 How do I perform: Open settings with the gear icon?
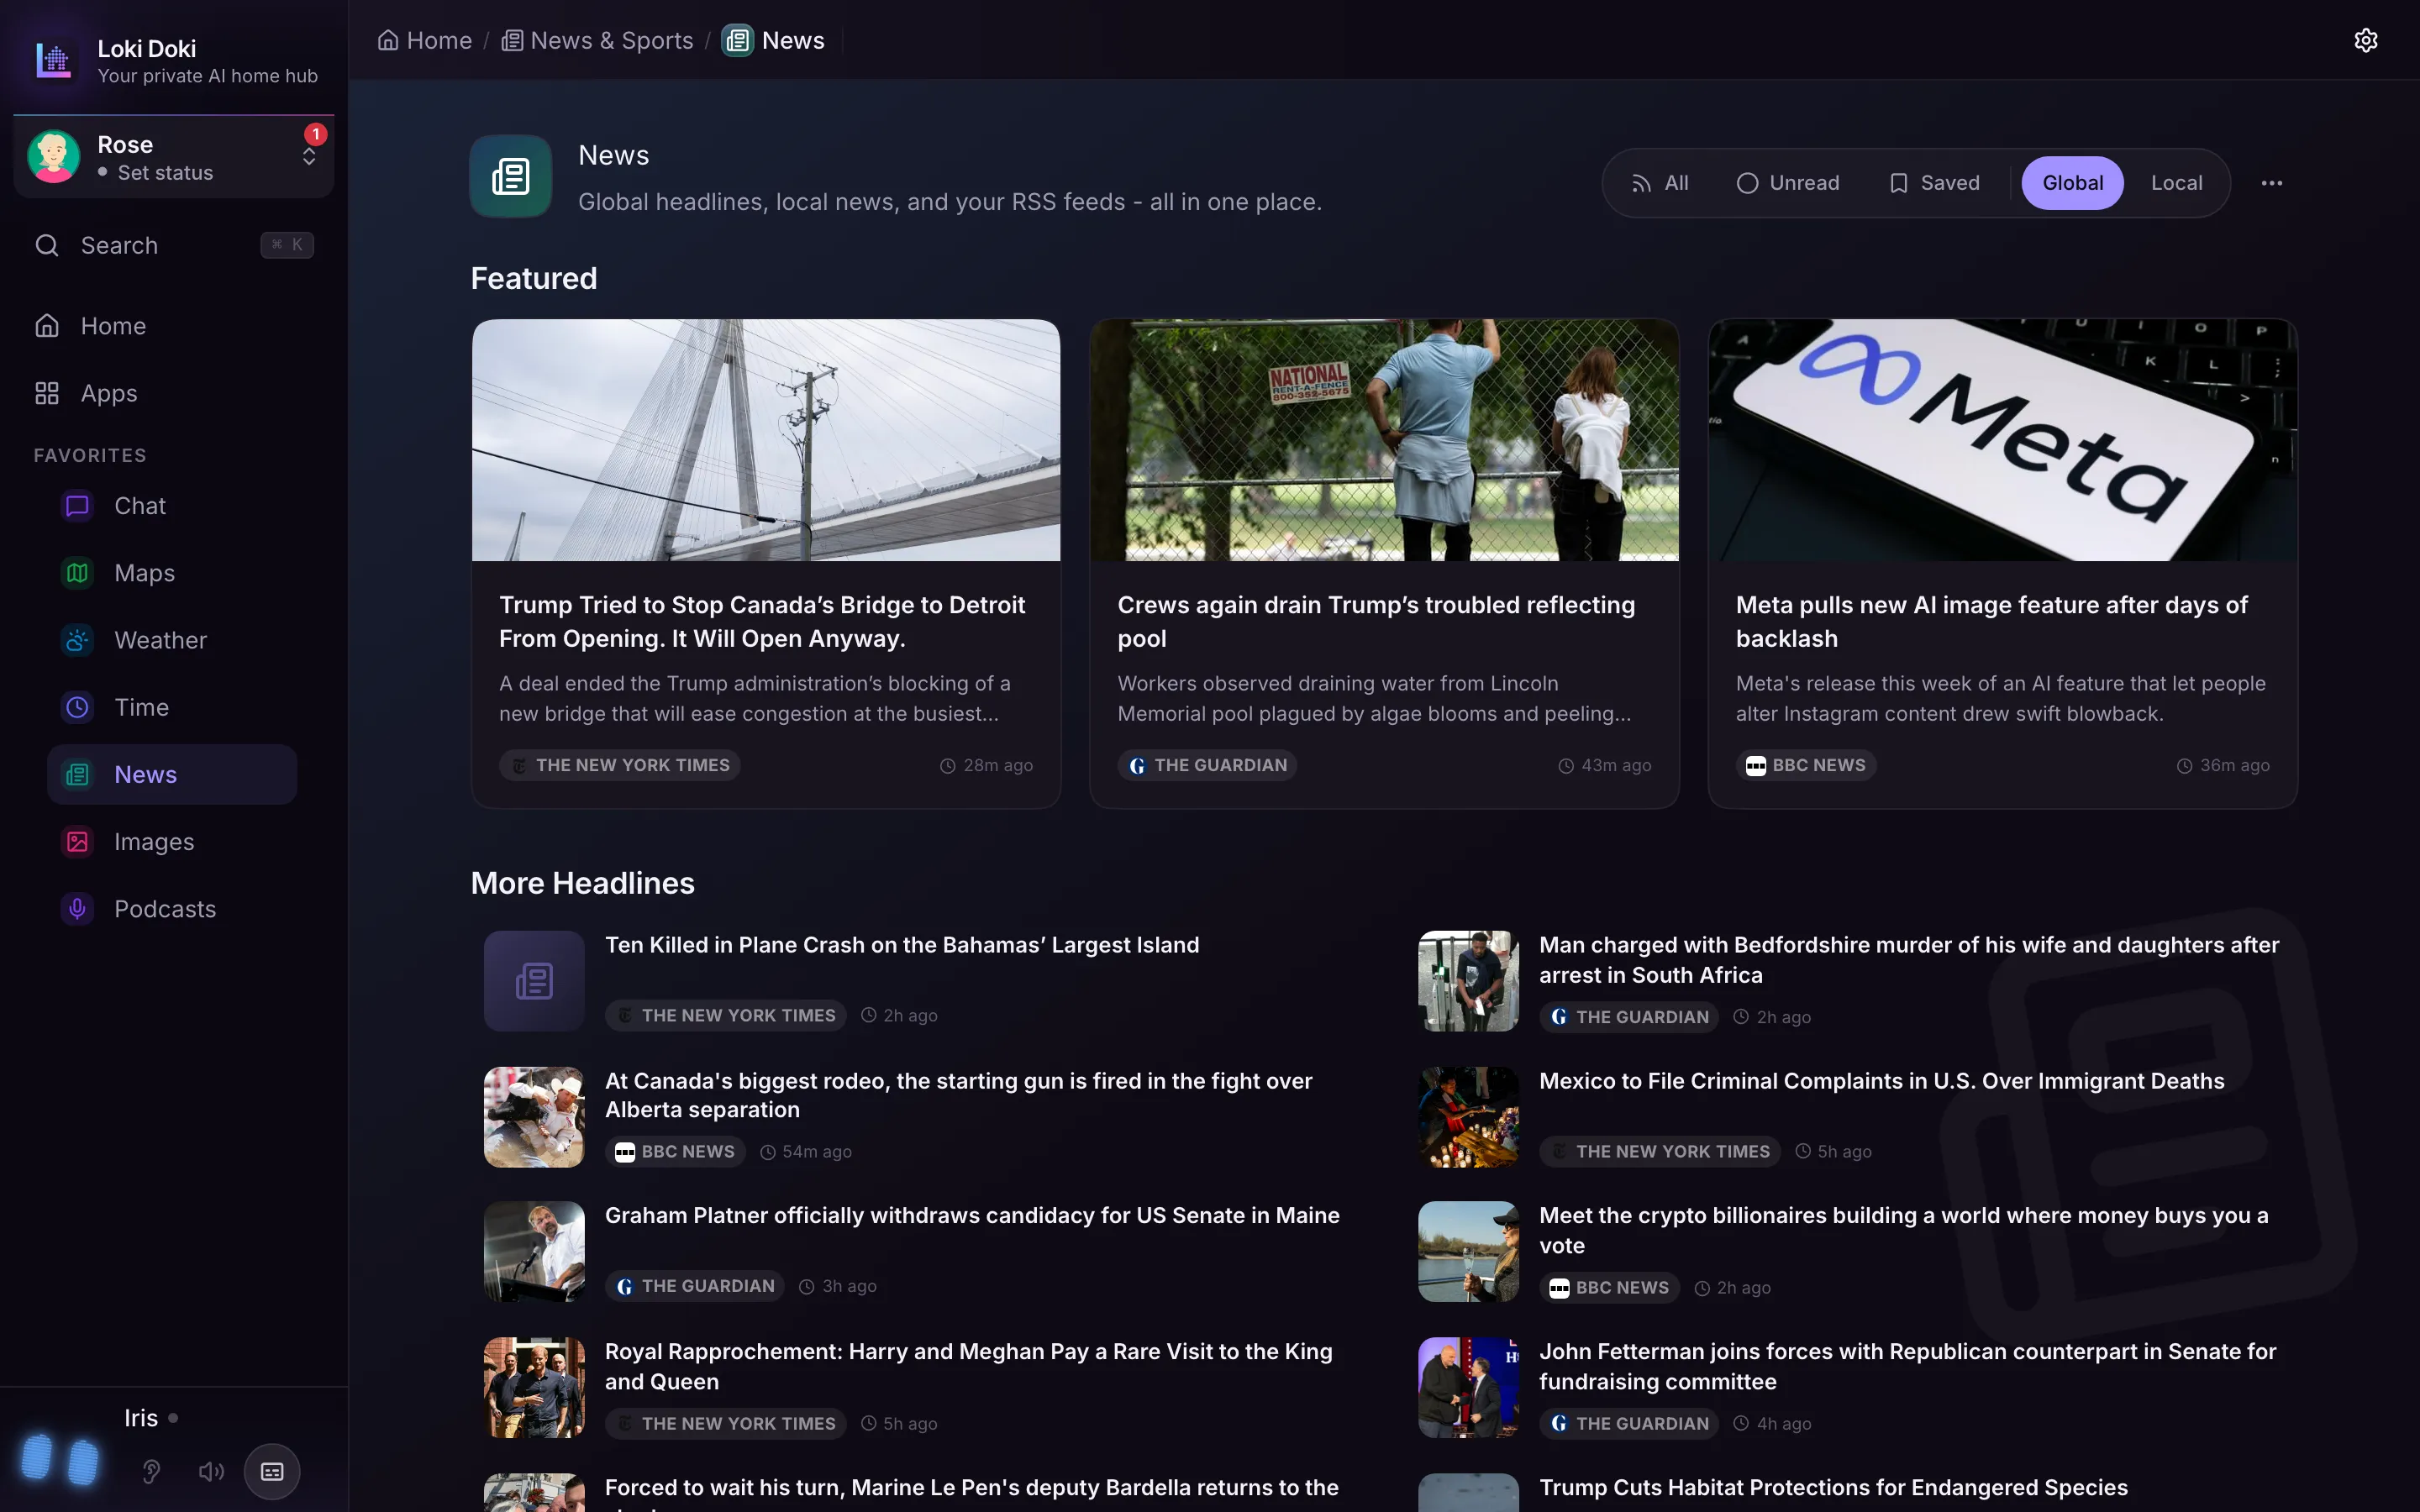(x=2365, y=40)
